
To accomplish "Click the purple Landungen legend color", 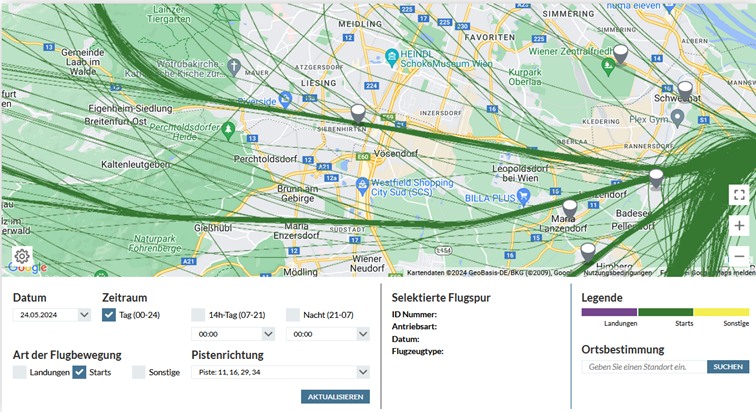I will [609, 312].
